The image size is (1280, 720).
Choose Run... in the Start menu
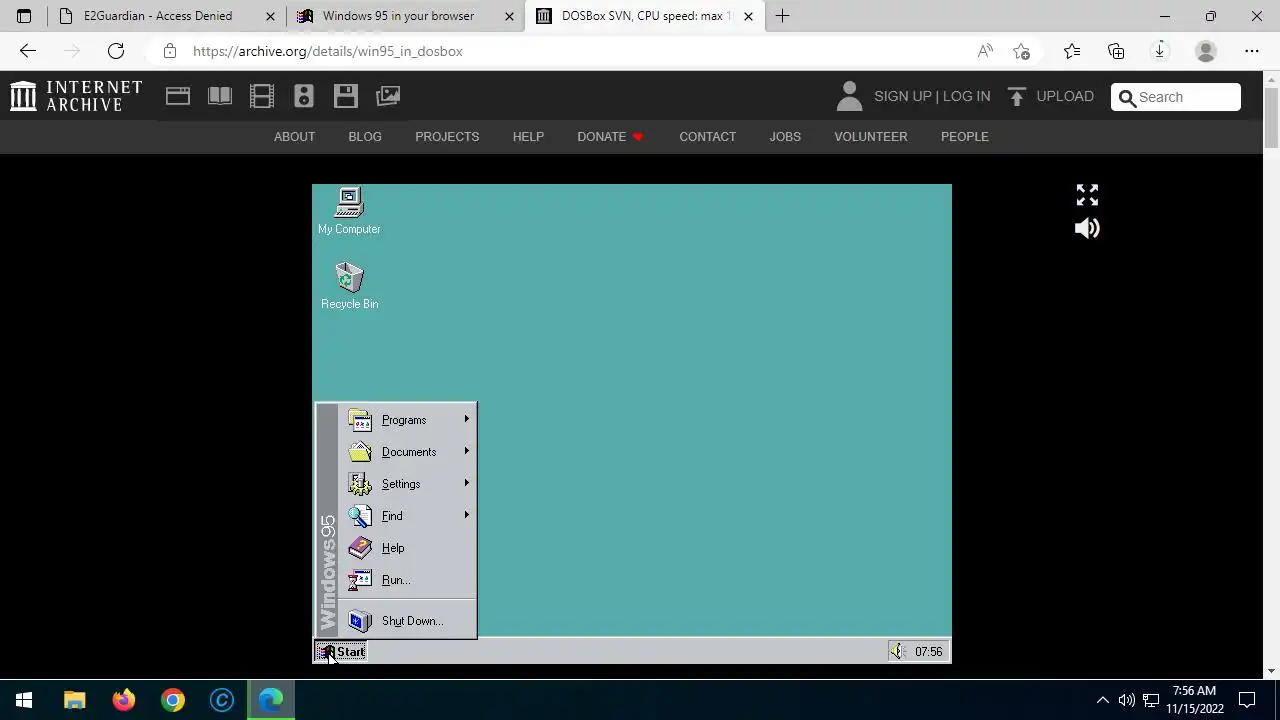coord(408,580)
